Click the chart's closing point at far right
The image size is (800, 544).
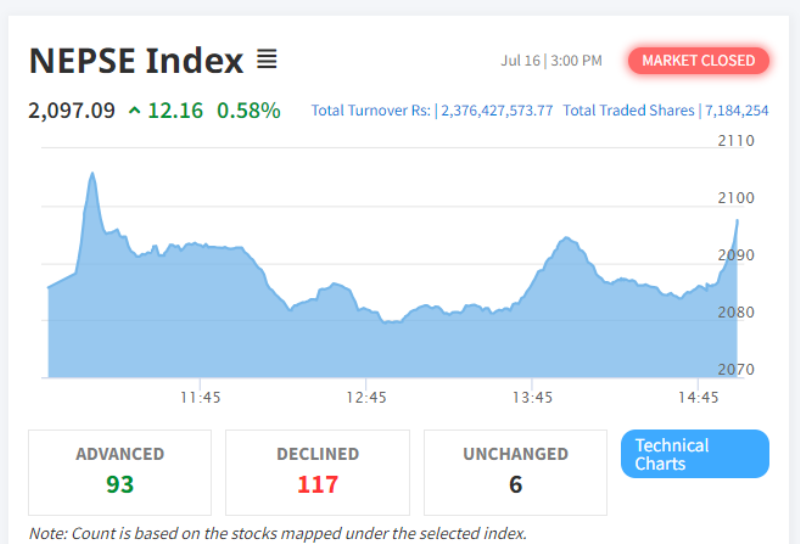coord(737,220)
